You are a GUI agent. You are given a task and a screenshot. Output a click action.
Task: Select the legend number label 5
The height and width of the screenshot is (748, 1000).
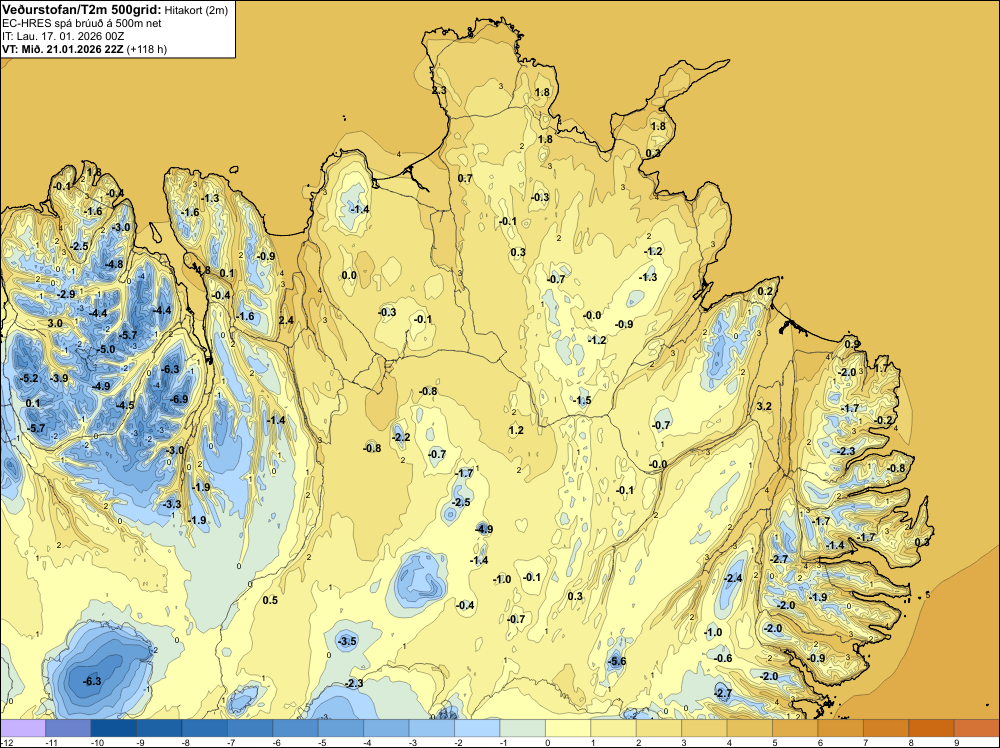pyautogui.click(x=775, y=742)
